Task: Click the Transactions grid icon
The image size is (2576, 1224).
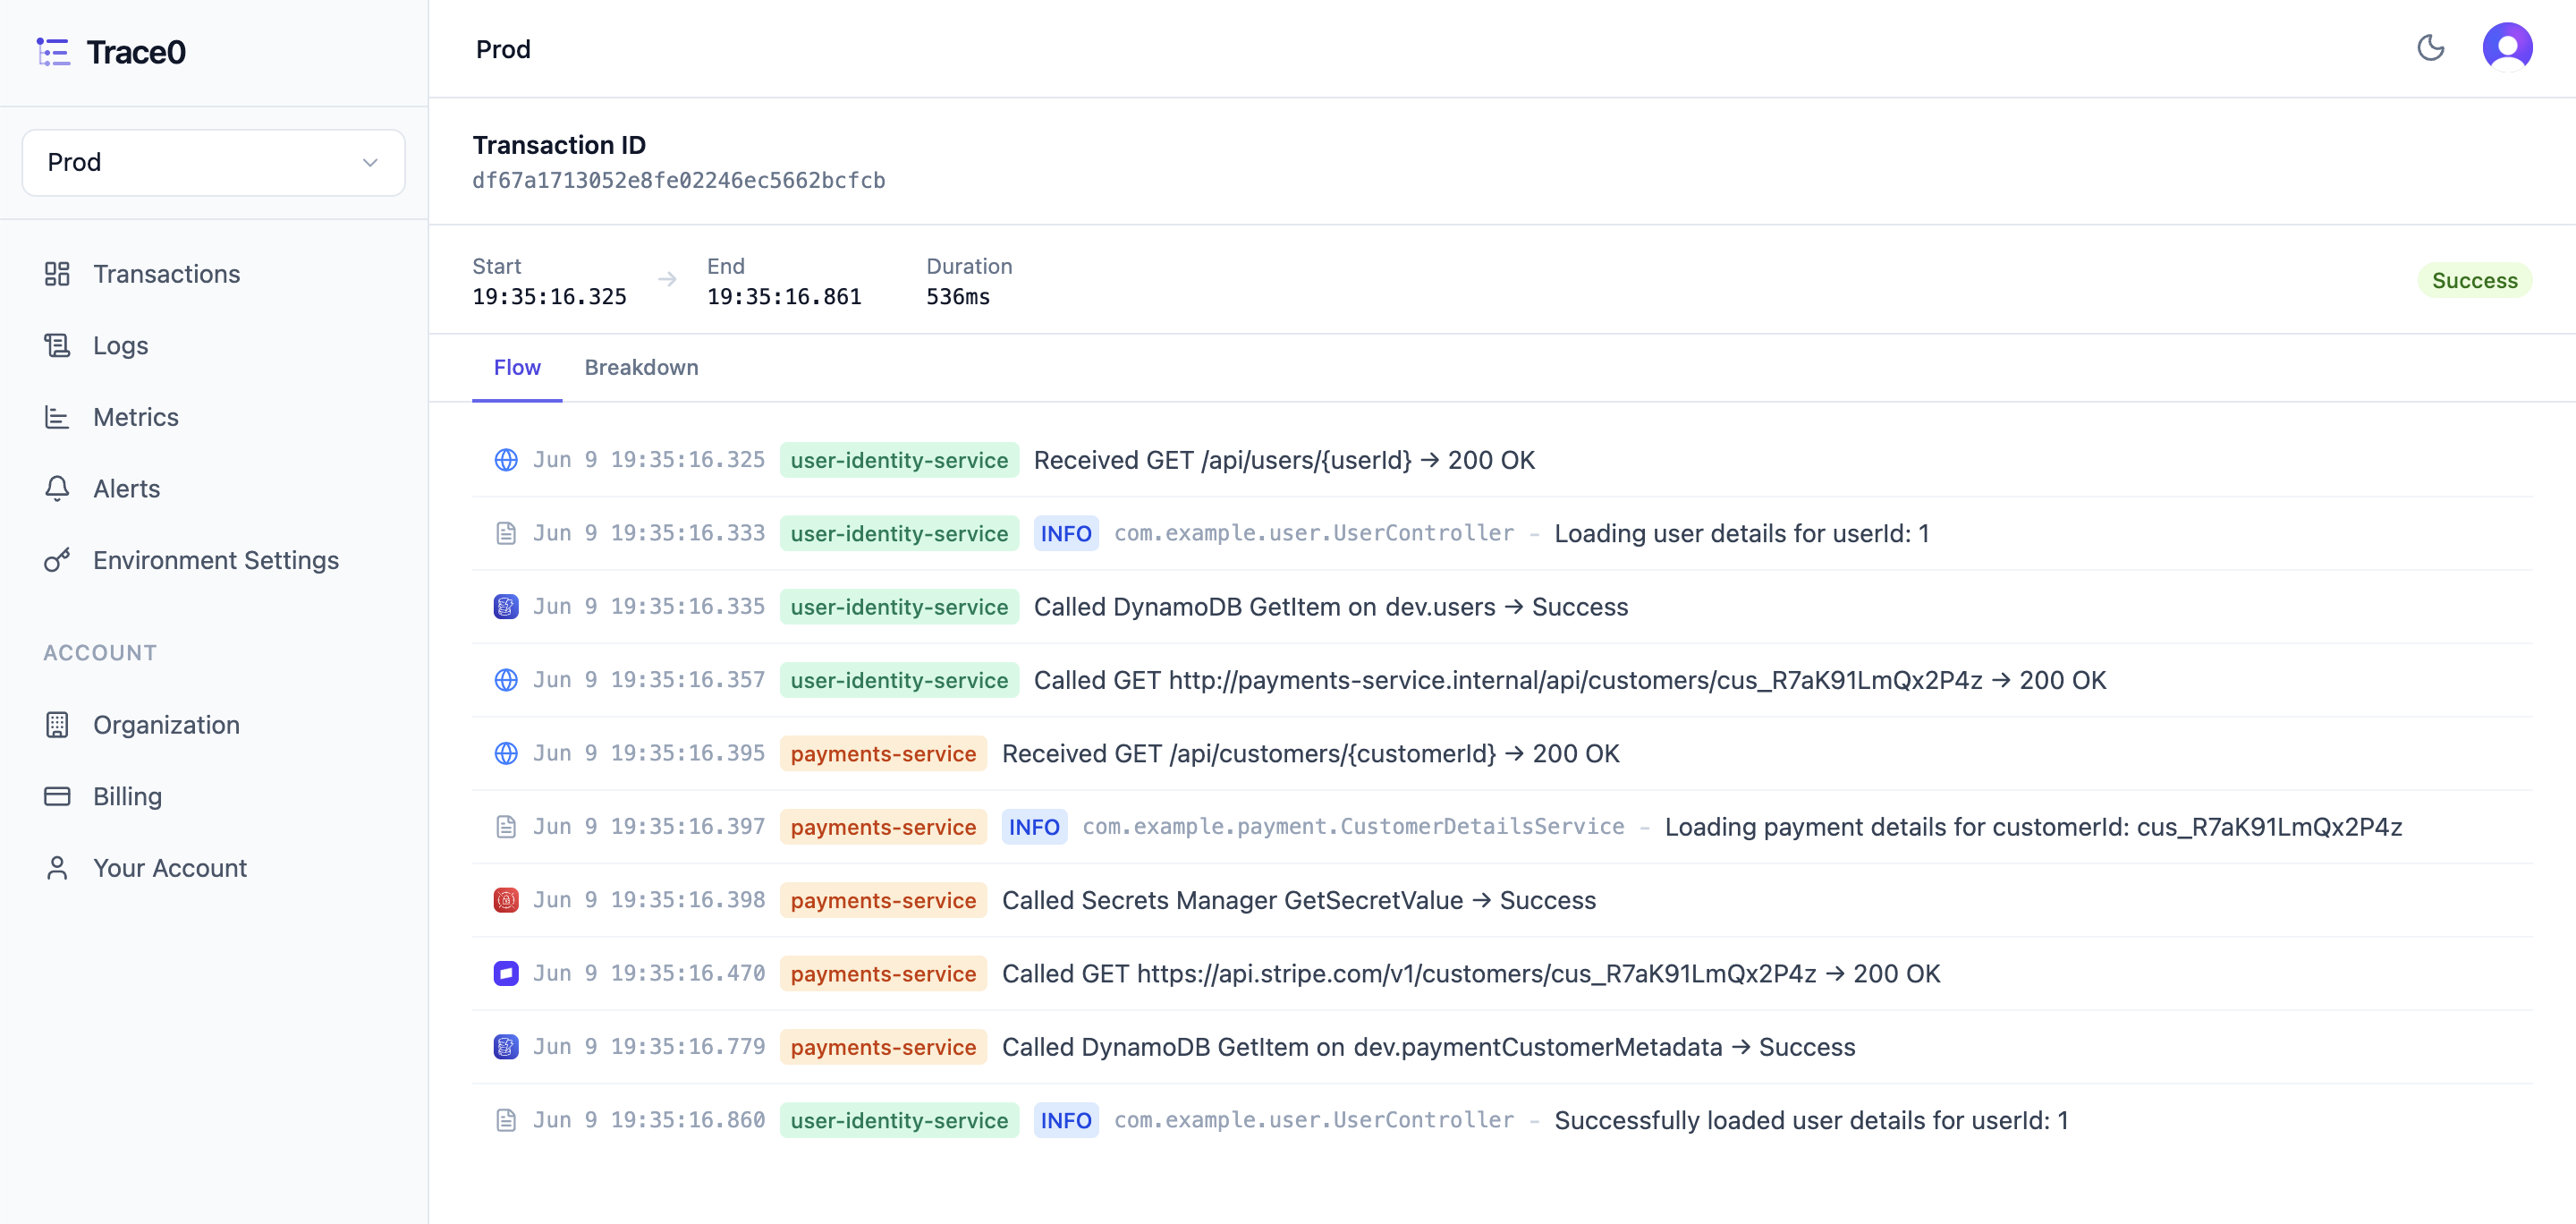Action: coord(57,274)
